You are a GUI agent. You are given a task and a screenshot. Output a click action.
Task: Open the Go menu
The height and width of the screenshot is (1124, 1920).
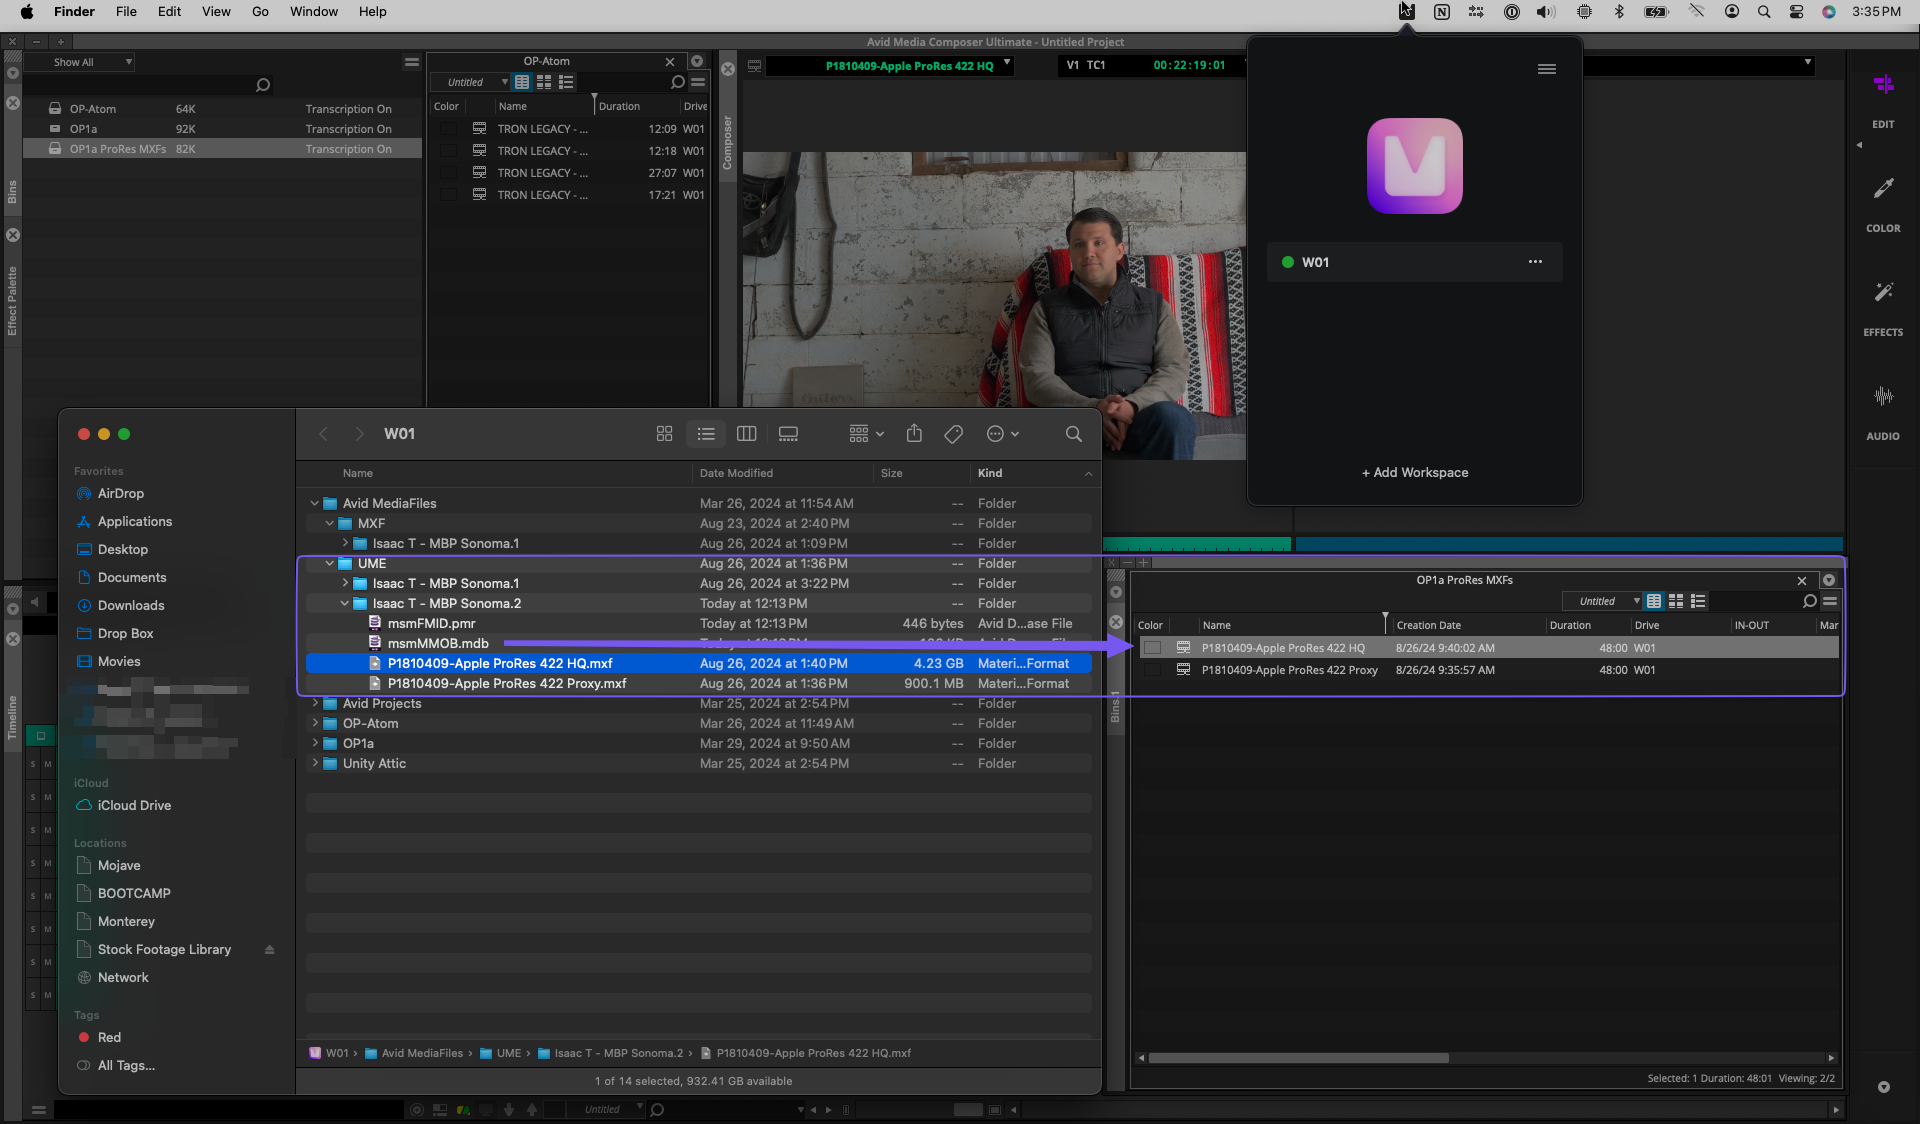(x=260, y=12)
